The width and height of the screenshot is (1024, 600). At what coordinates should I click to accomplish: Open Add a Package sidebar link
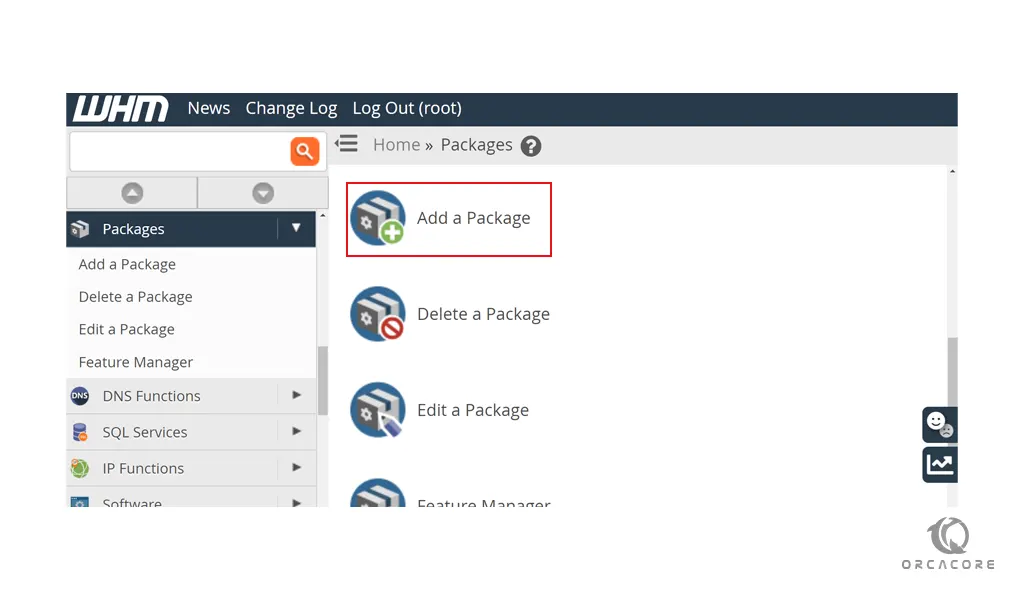(x=127, y=264)
